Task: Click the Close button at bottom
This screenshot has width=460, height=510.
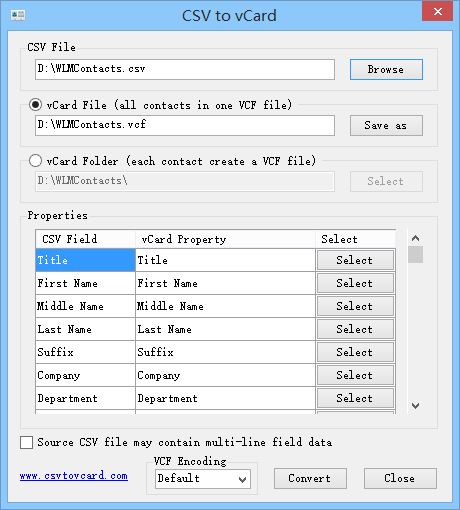Action: [400, 478]
